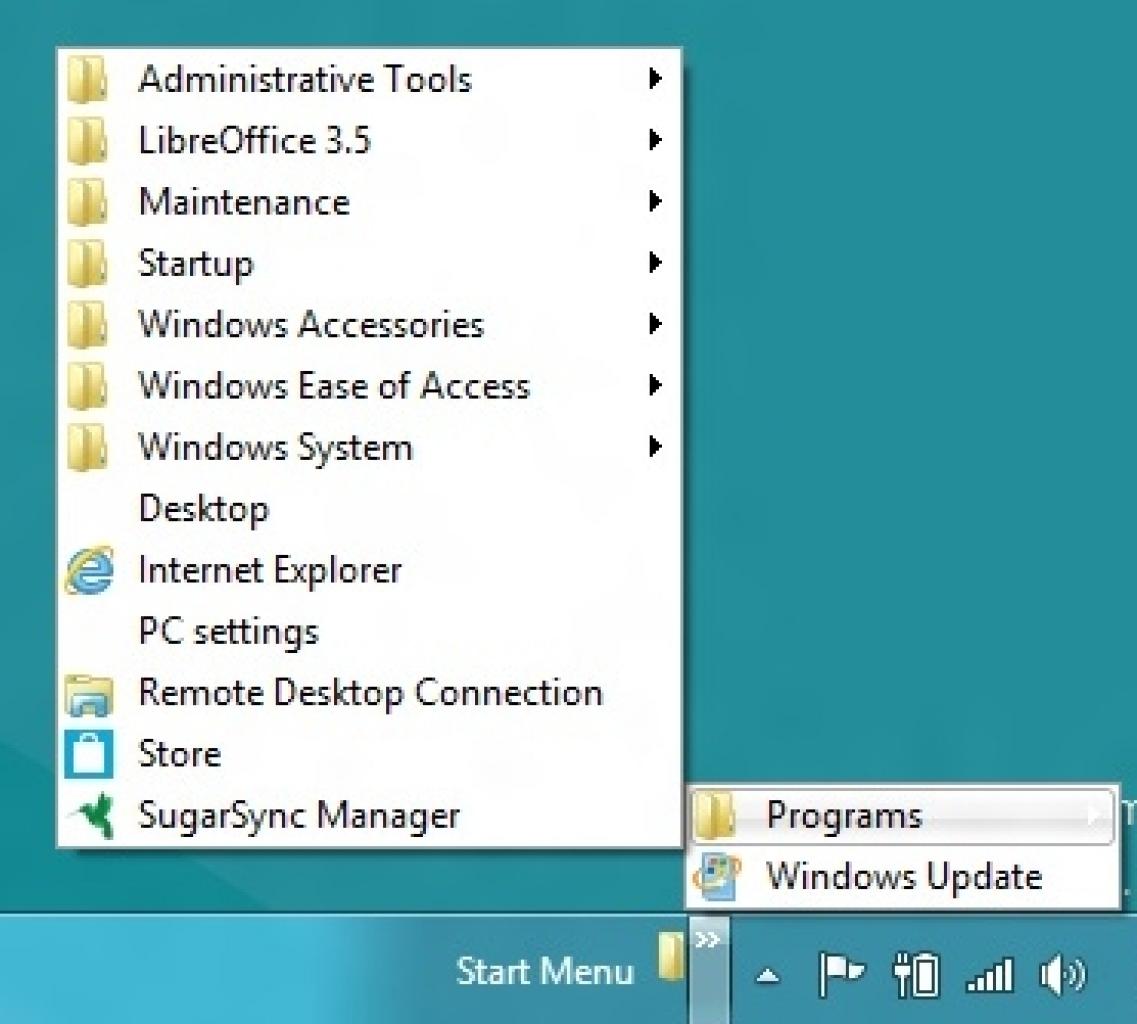Select the Maintenance menu entry

pyautogui.click(x=369, y=202)
